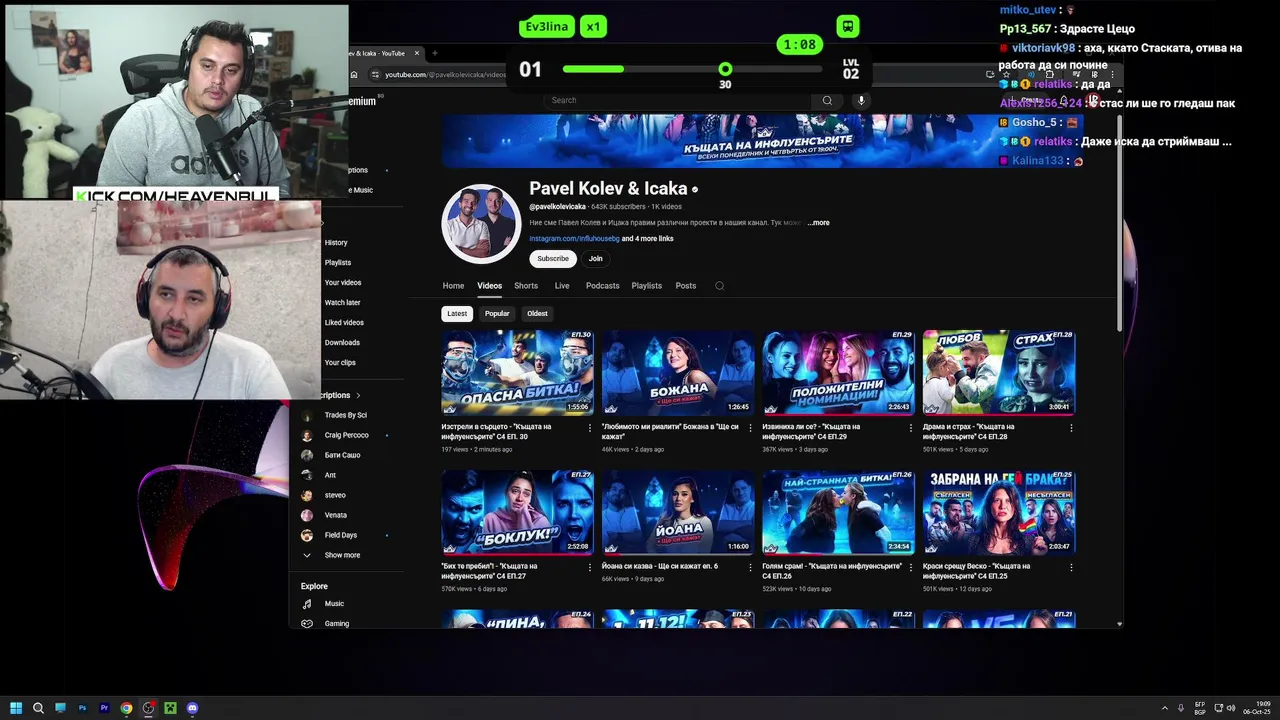Open the 'ПОЛОЖИТЕЛНИ НОМИНАЦИИ' video thumbnail
The width and height of the screenshot is (1280, 720).
[838, 372]
